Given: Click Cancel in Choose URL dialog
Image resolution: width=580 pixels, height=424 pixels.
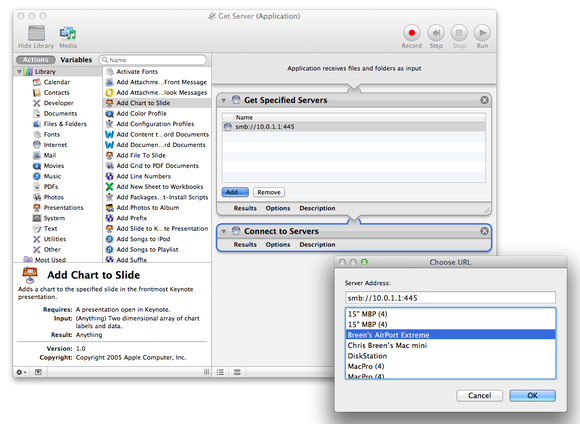Looking at the screenshot, I should coord(479,396).
